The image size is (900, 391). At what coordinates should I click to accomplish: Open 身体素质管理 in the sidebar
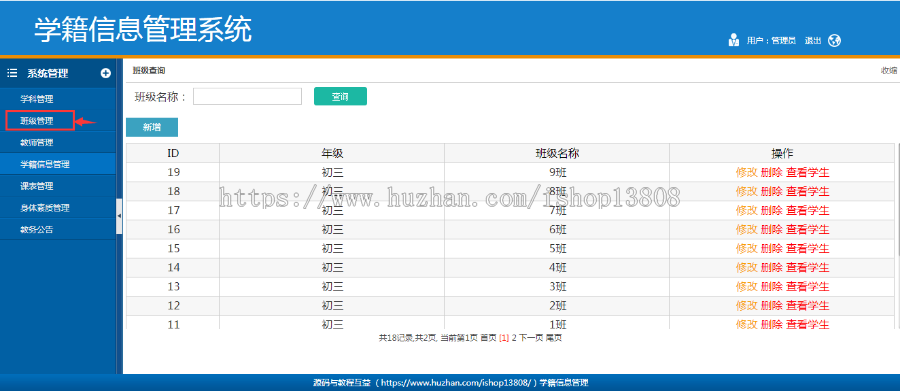[x=45, y=208]
